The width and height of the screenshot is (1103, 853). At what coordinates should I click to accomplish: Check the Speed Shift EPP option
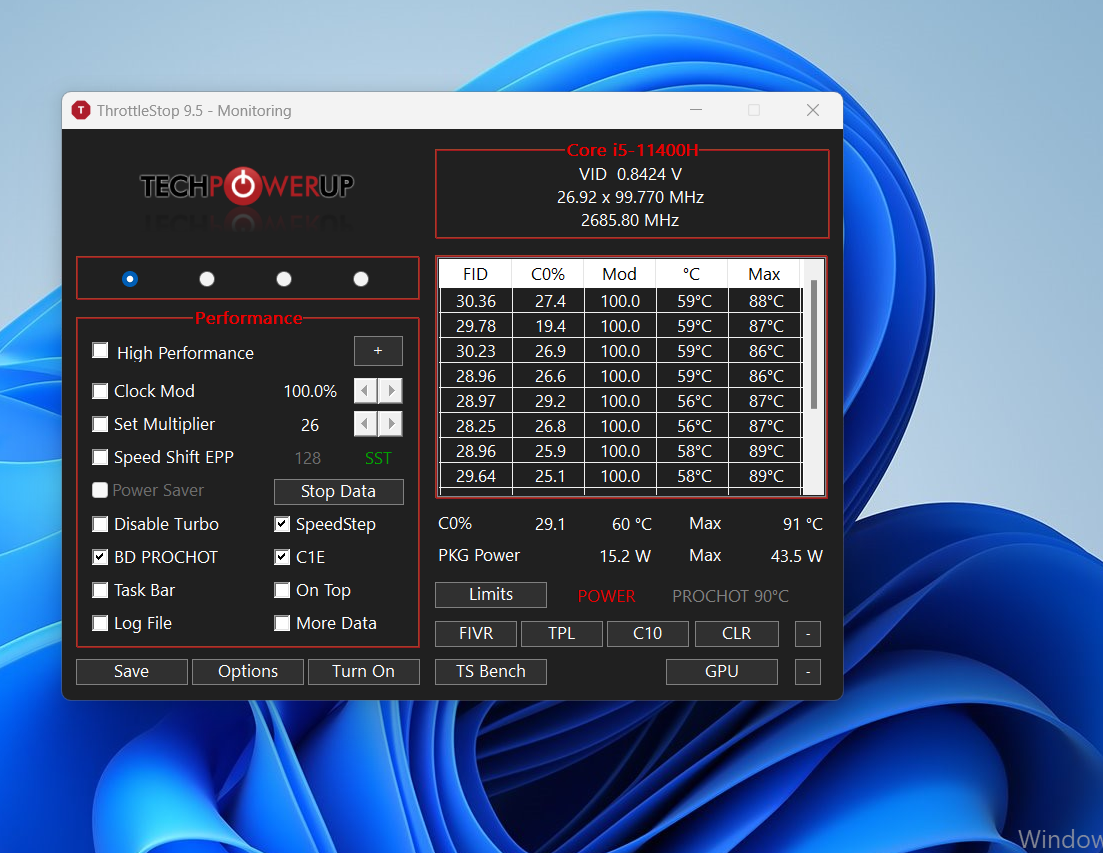[x=100, y=457]
